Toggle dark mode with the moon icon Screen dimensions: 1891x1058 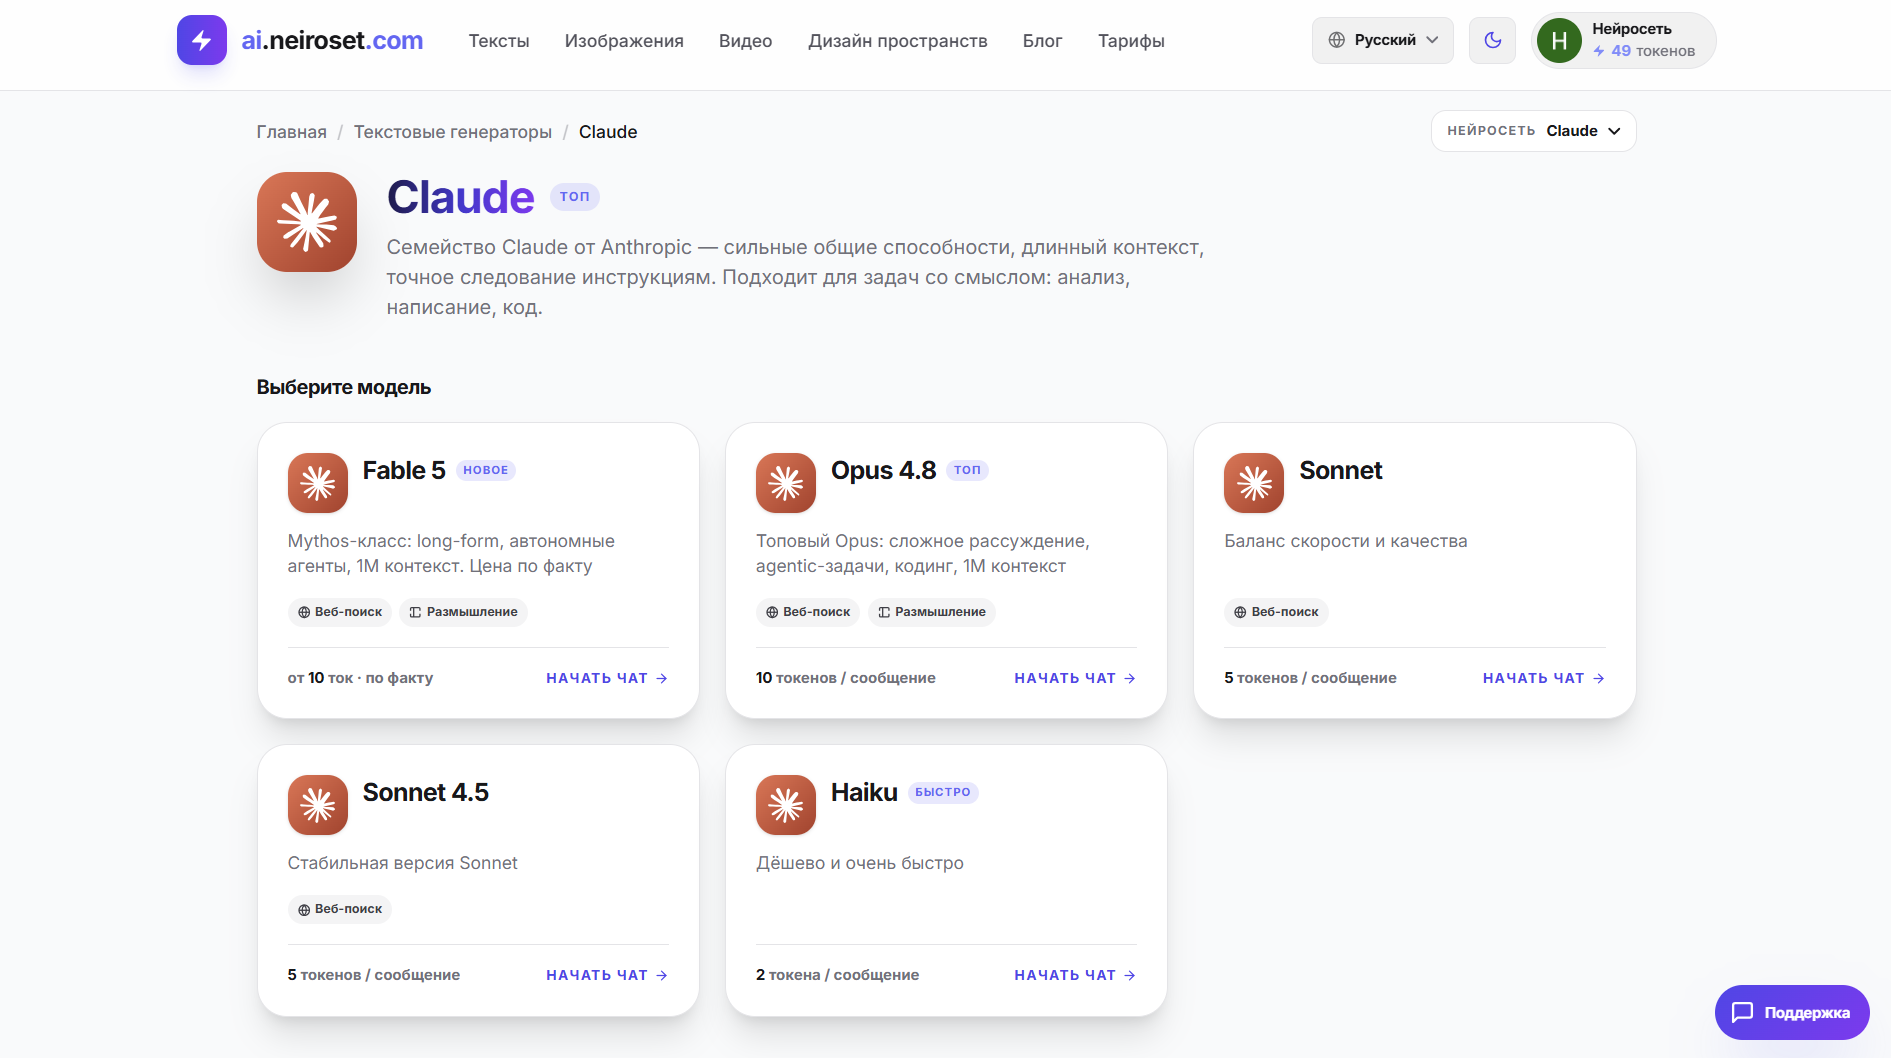point(1492,40)
